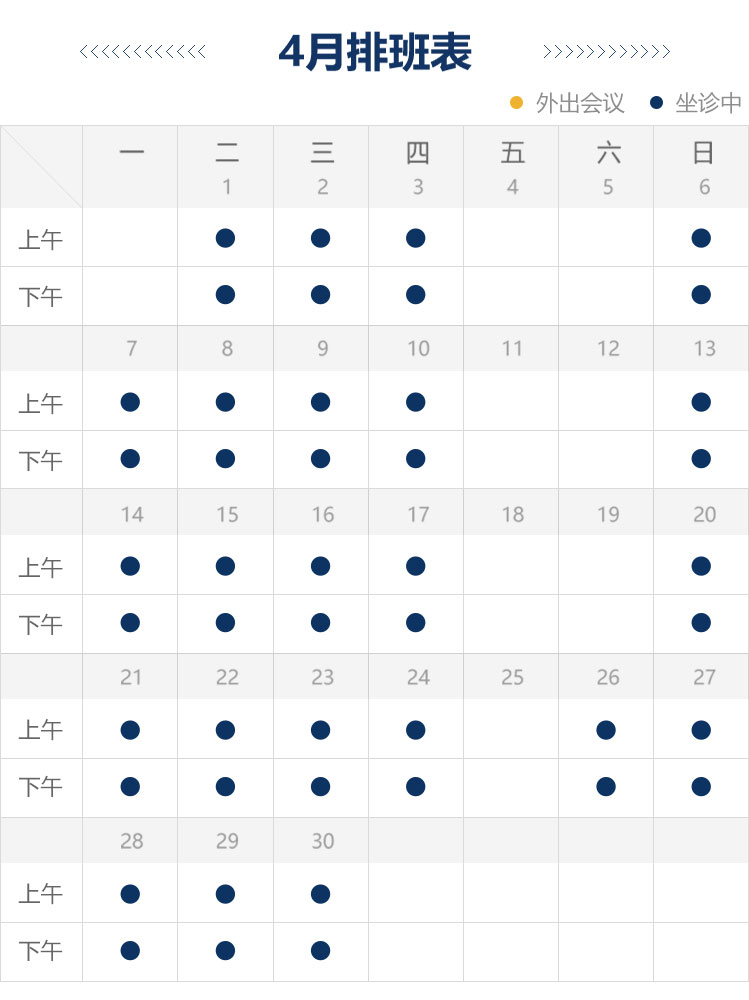
Task: Click the 4月排班表 title
Action: coord(374,53)
